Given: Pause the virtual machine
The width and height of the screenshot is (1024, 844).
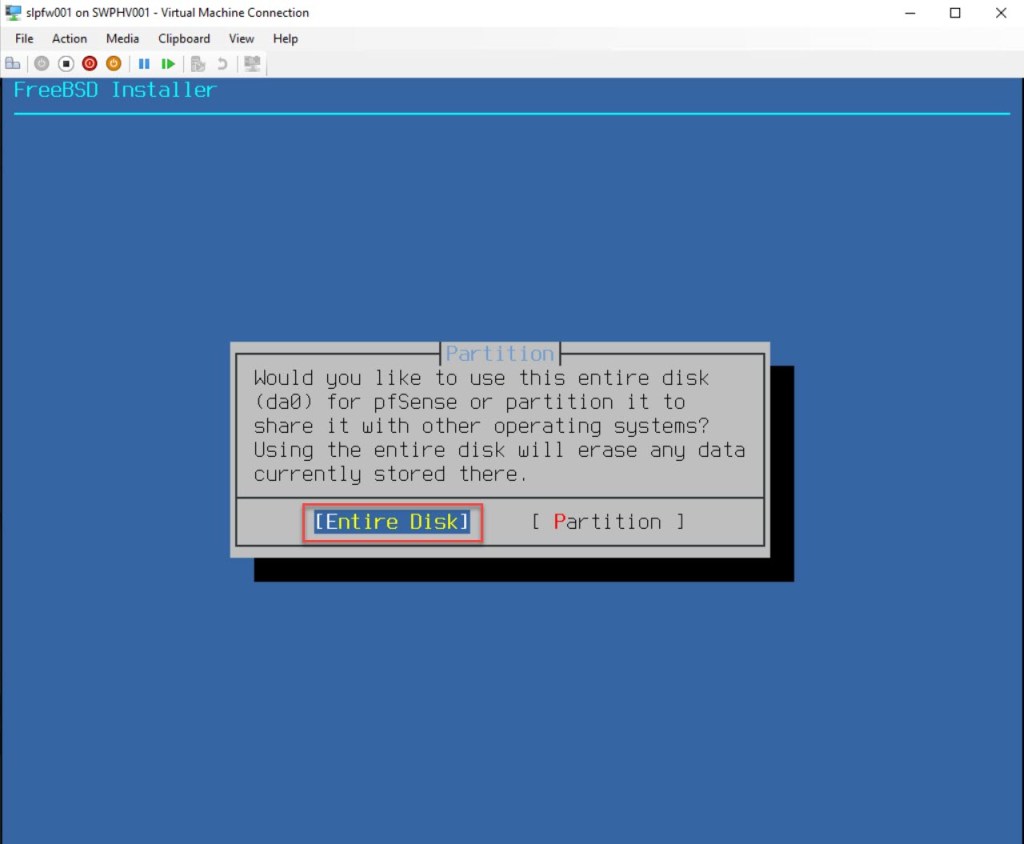Looking at the screenshot, I should click(x=144, y=64).
